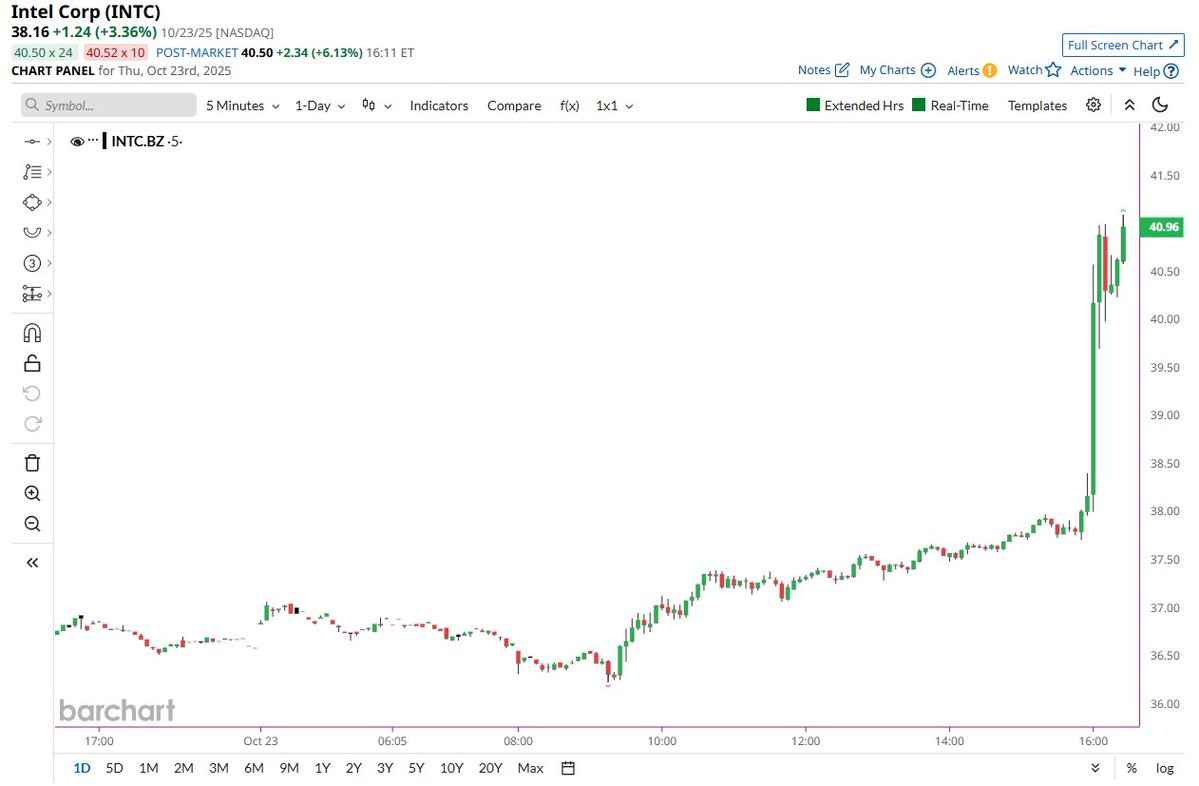Click the redo arrow icon

point(32,424)
